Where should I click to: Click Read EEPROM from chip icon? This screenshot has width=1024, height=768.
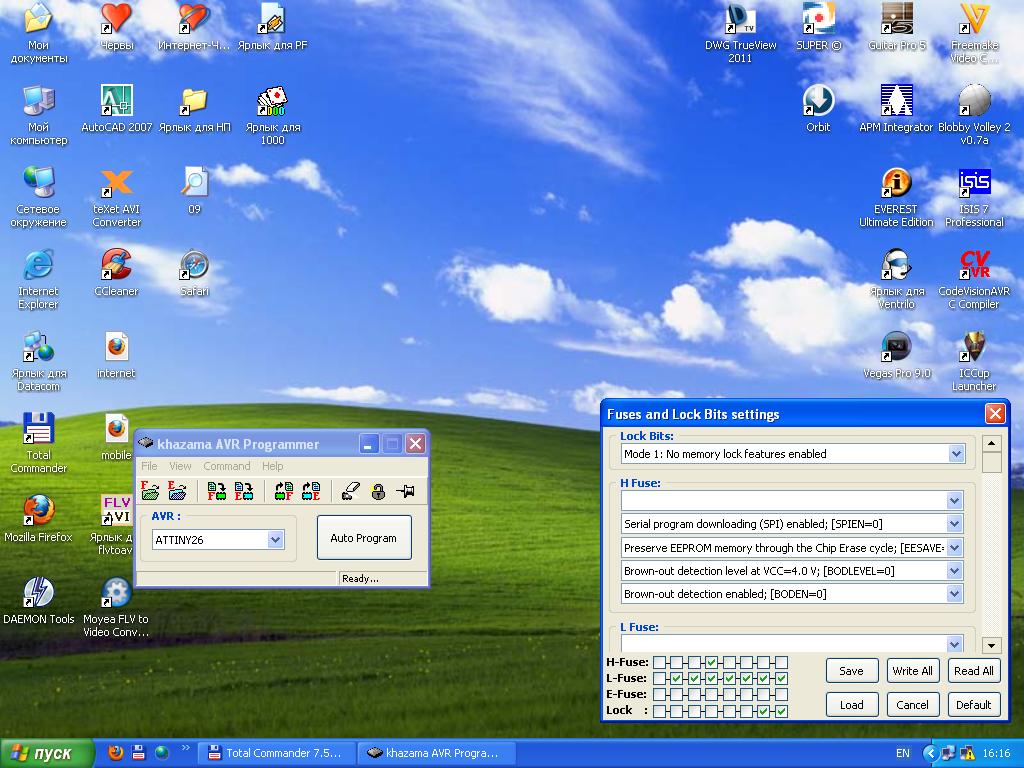pos(311,490)
